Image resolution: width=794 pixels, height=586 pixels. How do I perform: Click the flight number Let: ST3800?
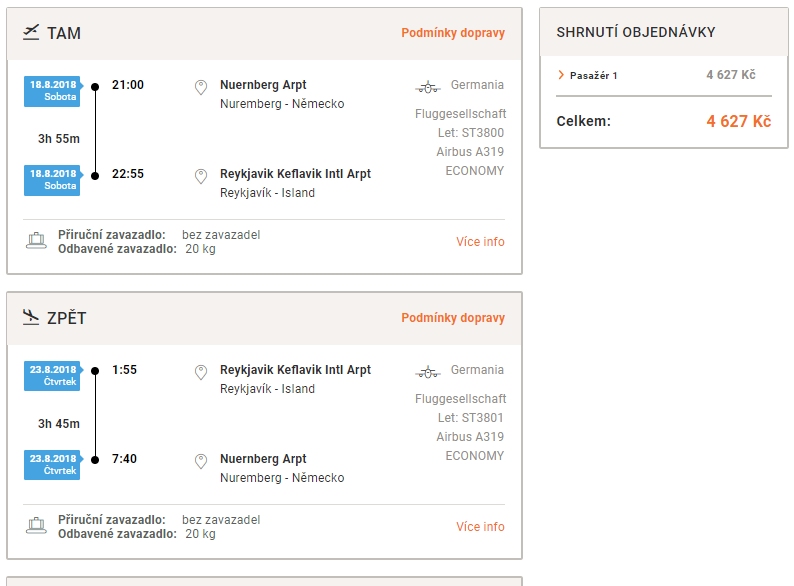471,133
